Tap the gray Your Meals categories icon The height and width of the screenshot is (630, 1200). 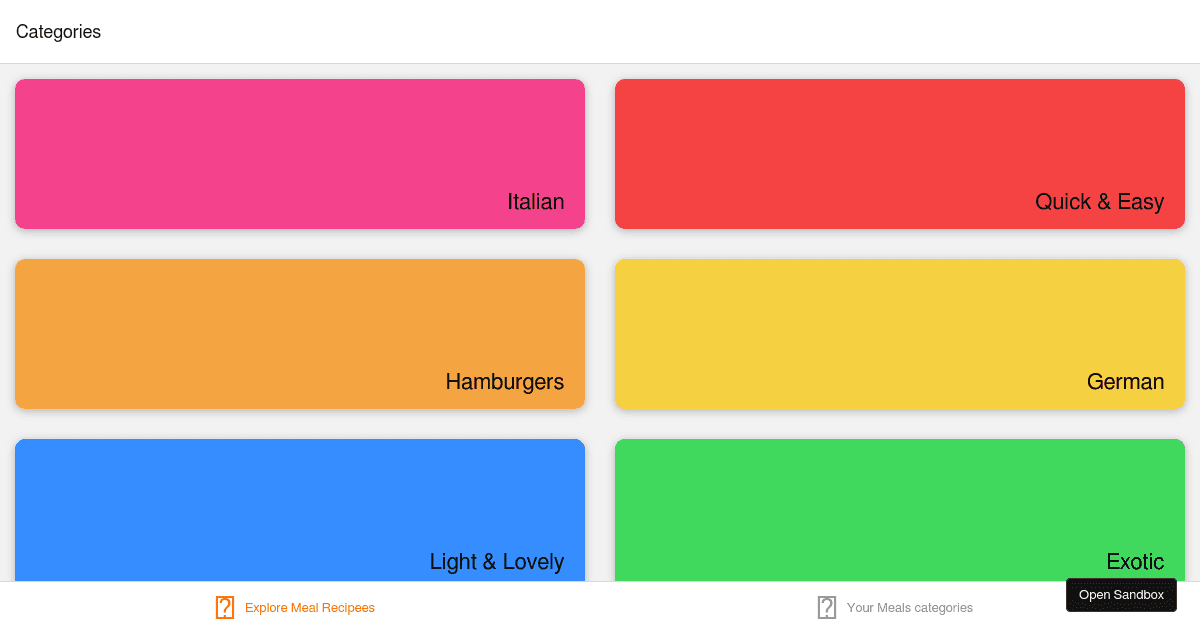(826, 607)
